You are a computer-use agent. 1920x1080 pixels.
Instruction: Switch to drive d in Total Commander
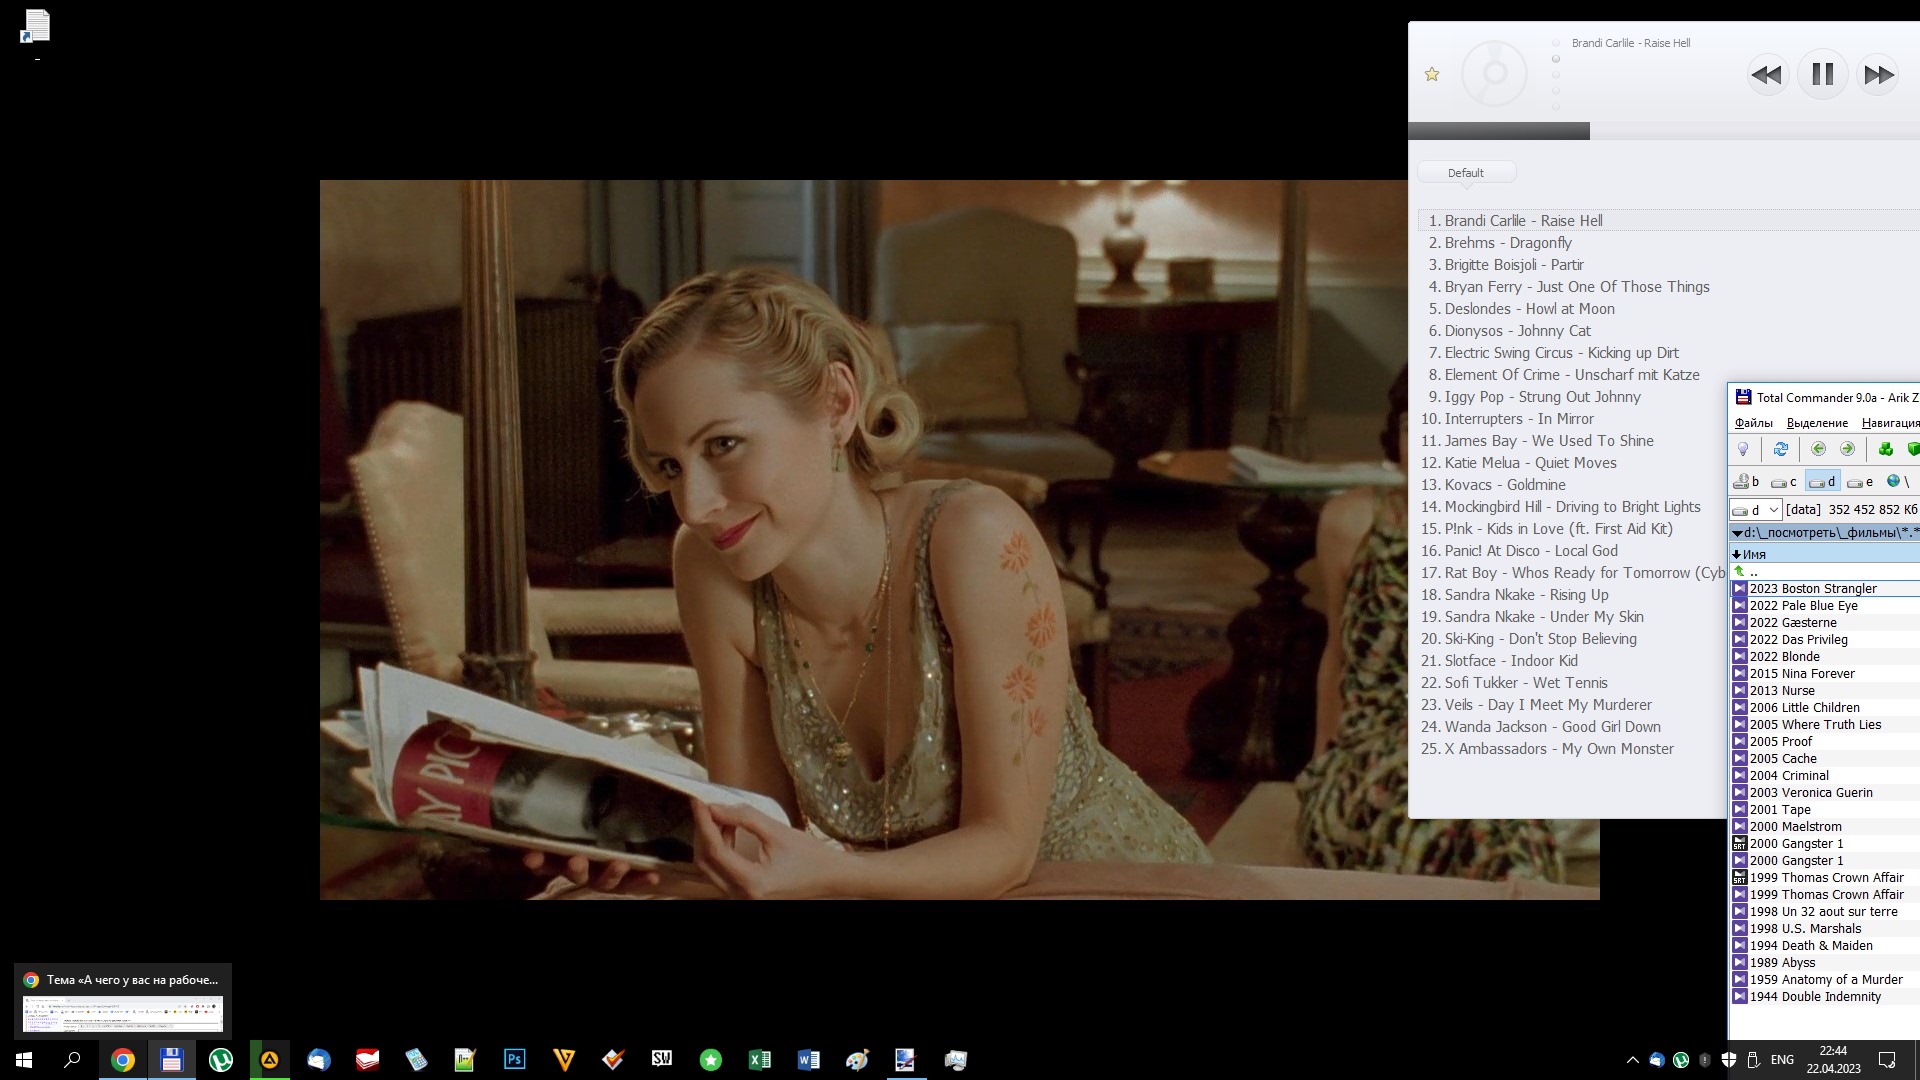click(x=1823, y=482)
